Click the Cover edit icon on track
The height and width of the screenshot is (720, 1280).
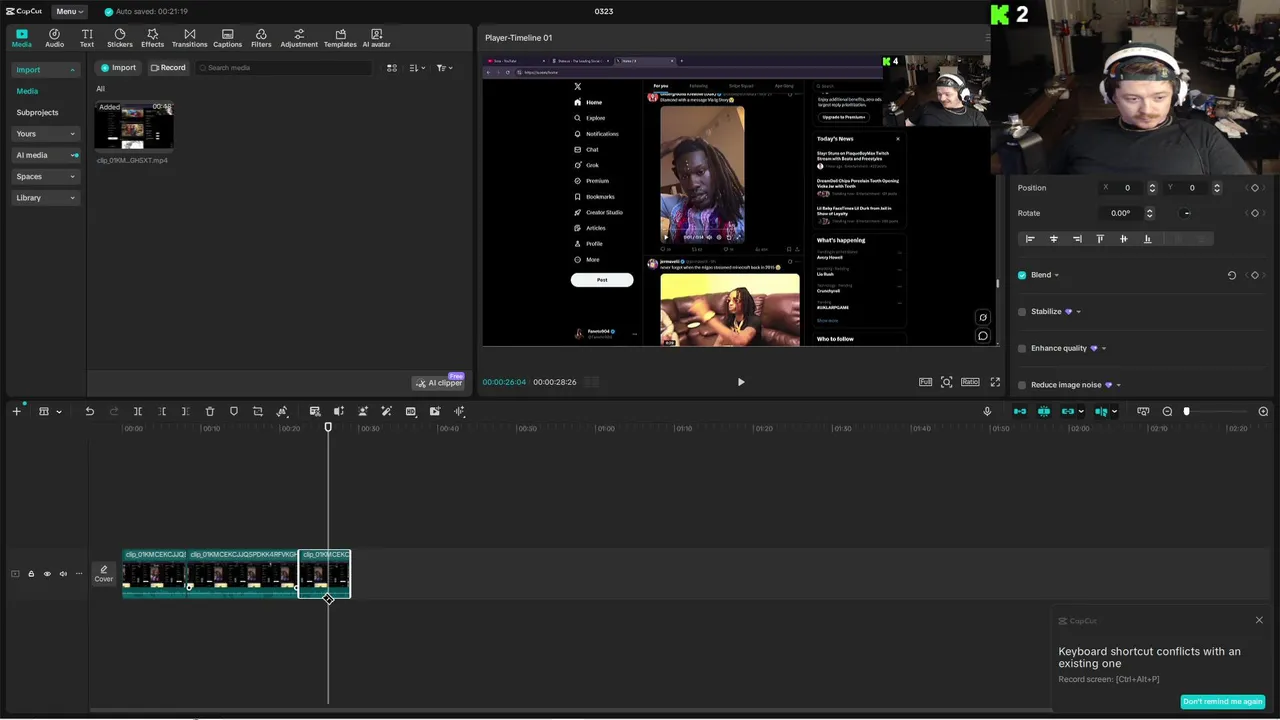[104, 573]
